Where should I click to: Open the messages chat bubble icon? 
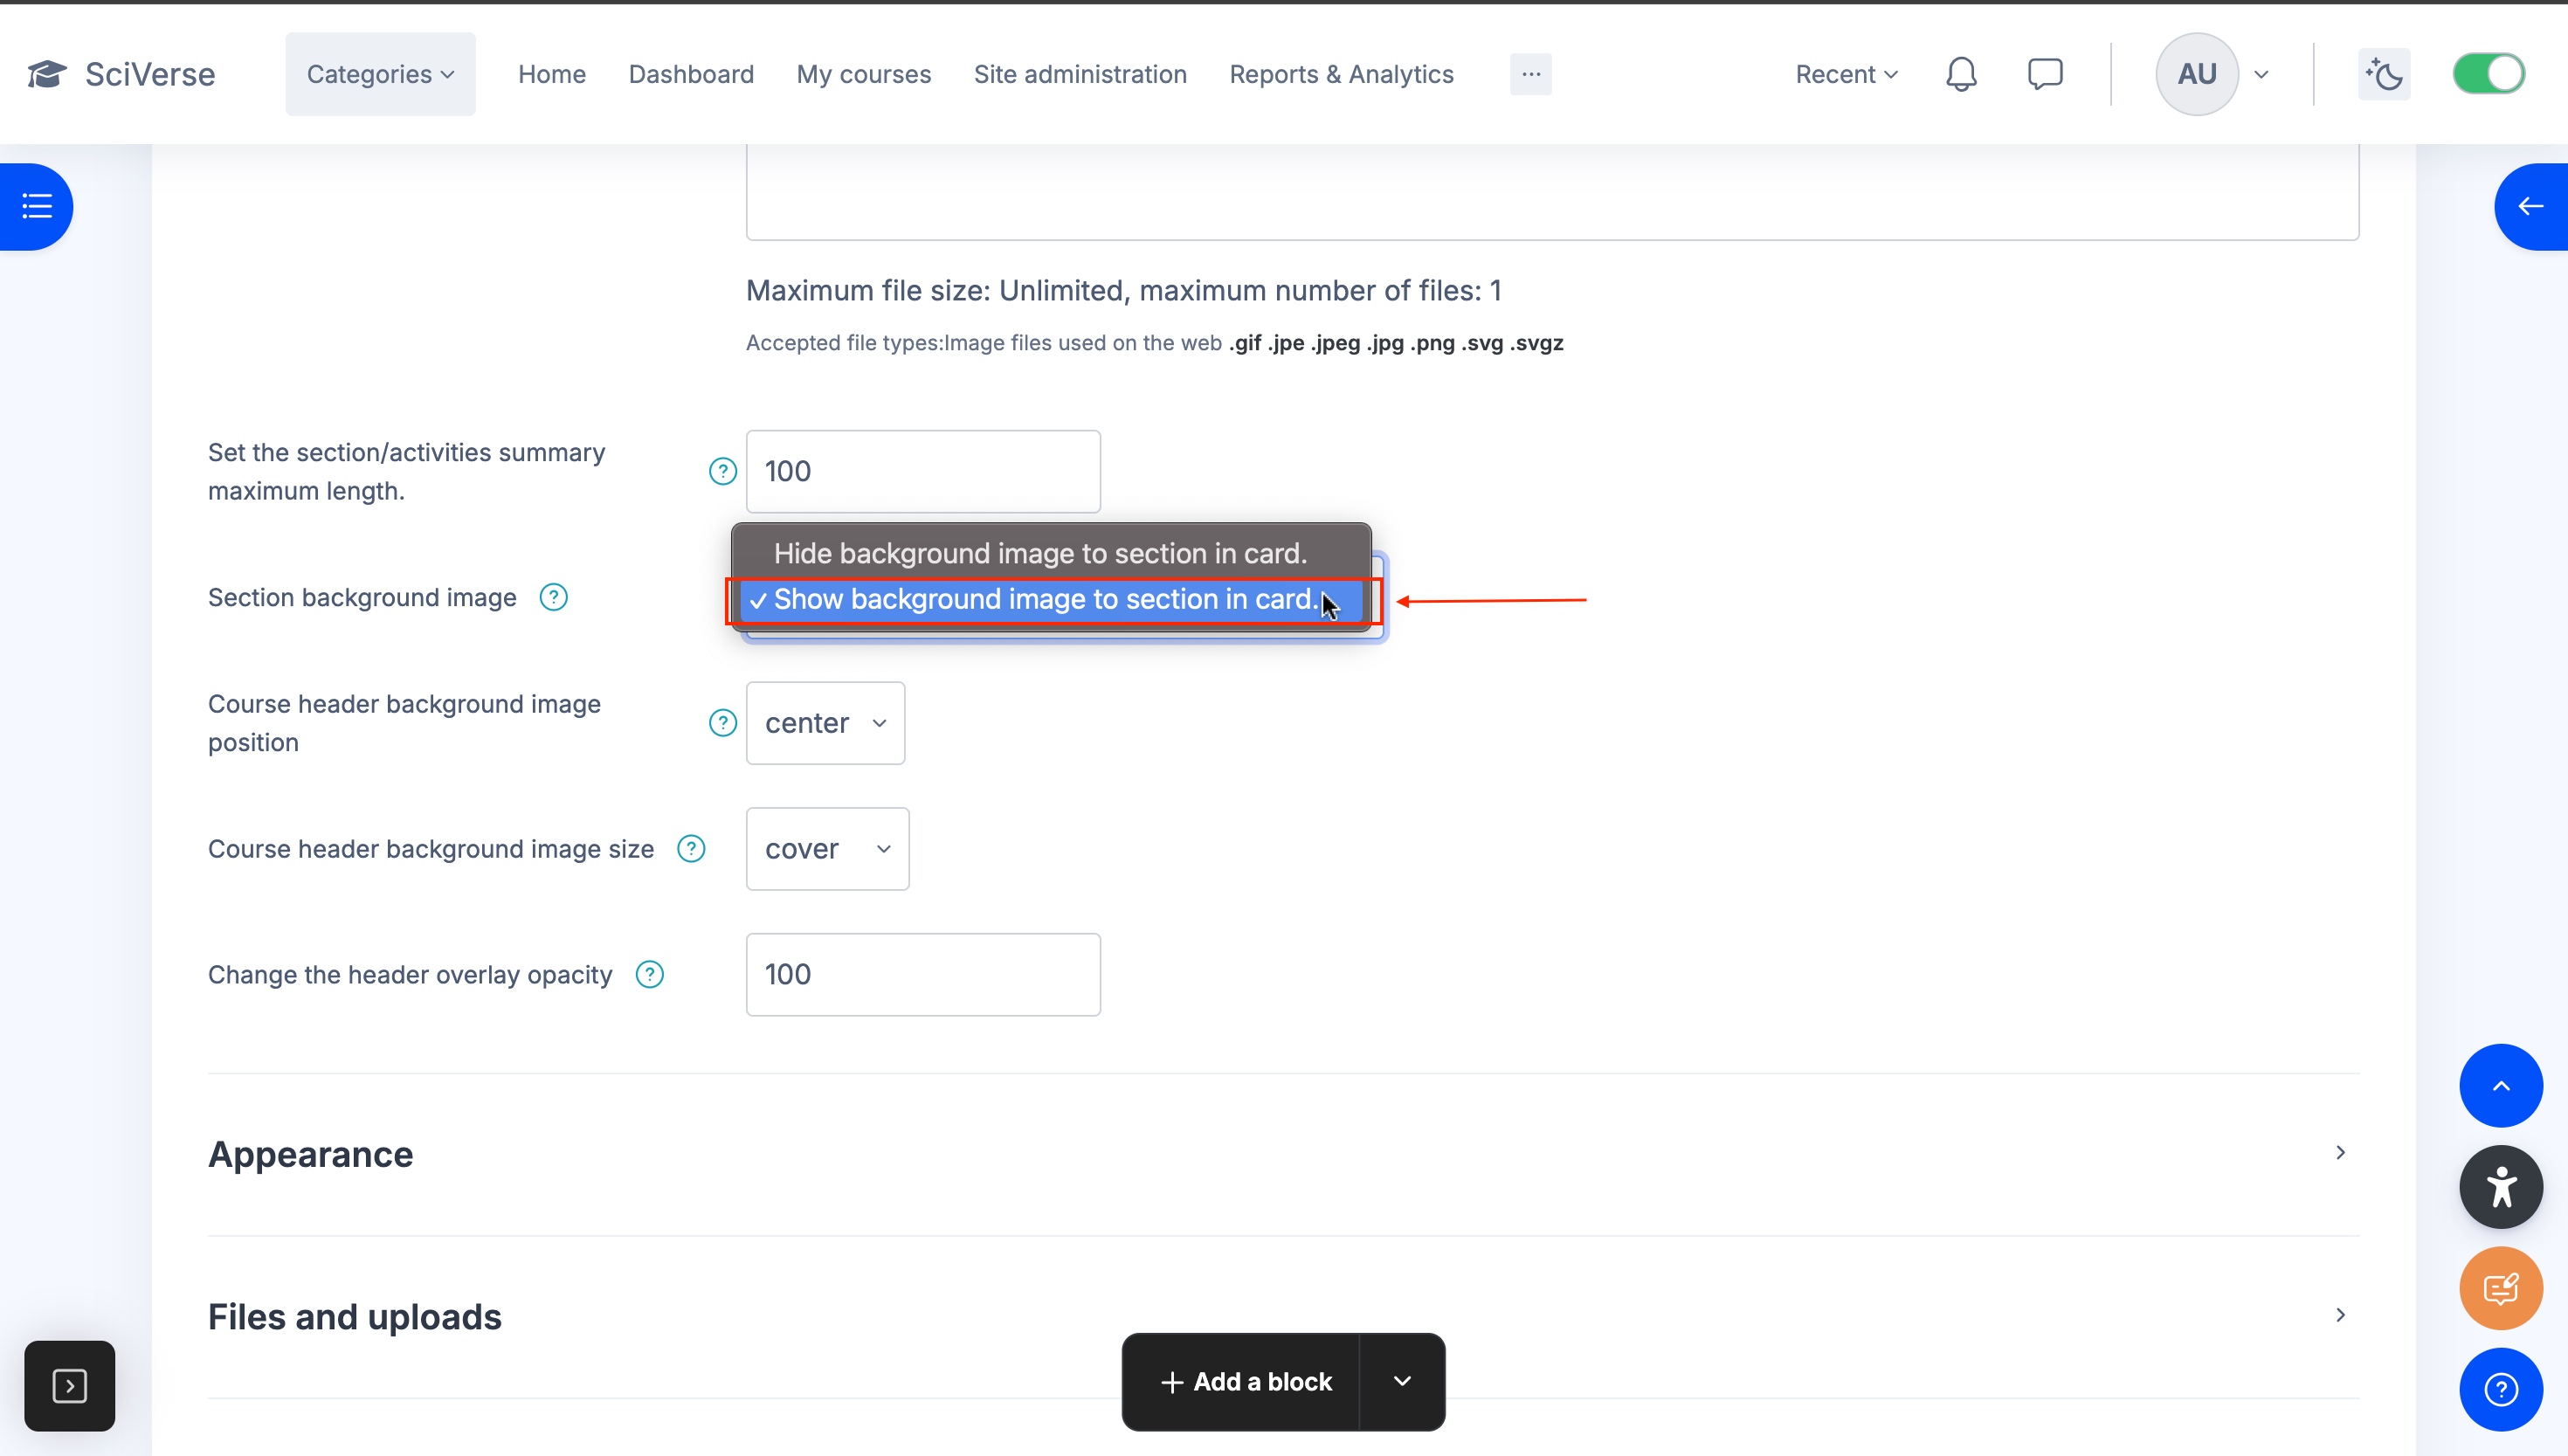point(2045,74)
